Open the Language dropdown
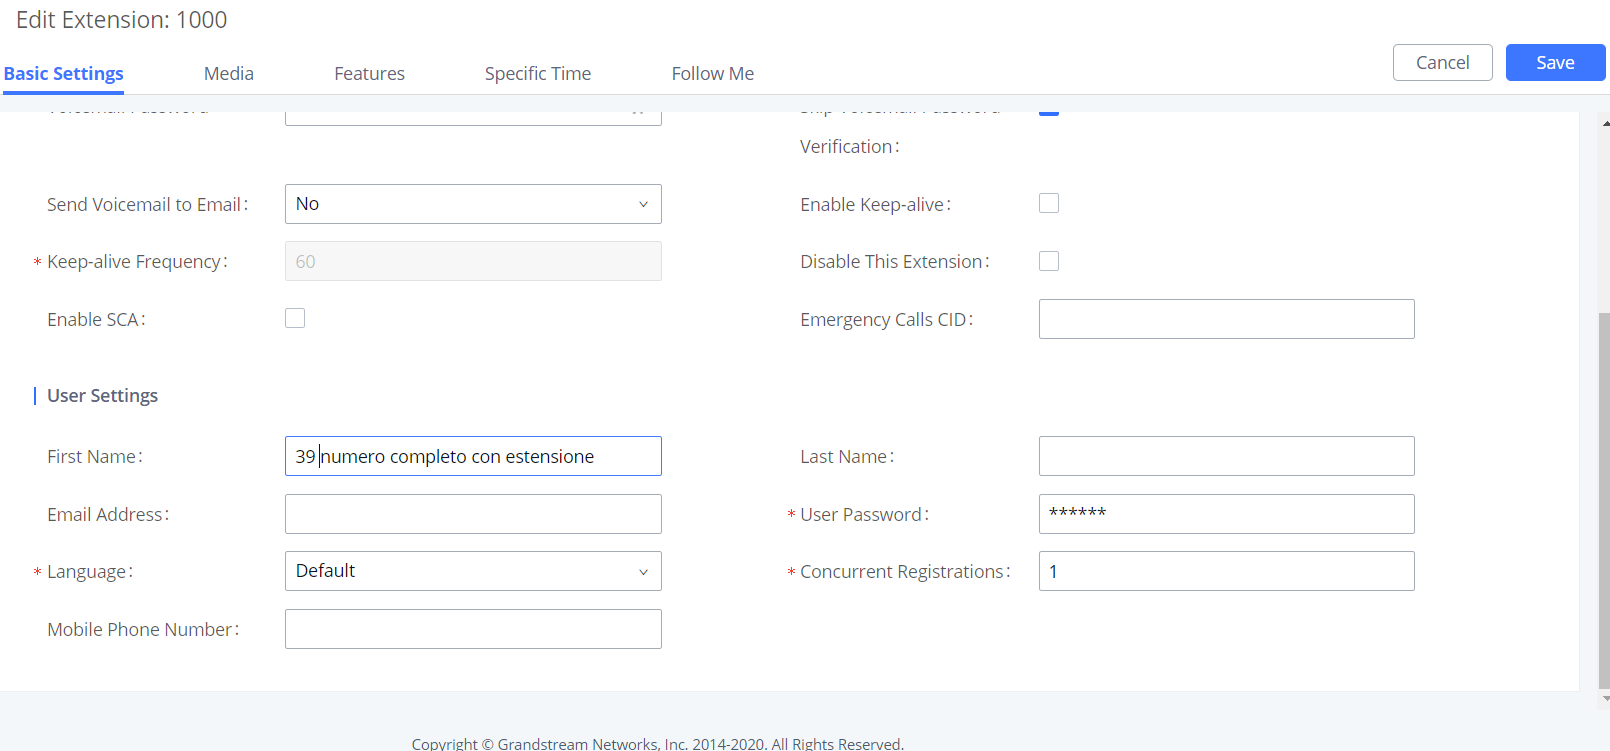1610x751 pixels. coord(473,571)
